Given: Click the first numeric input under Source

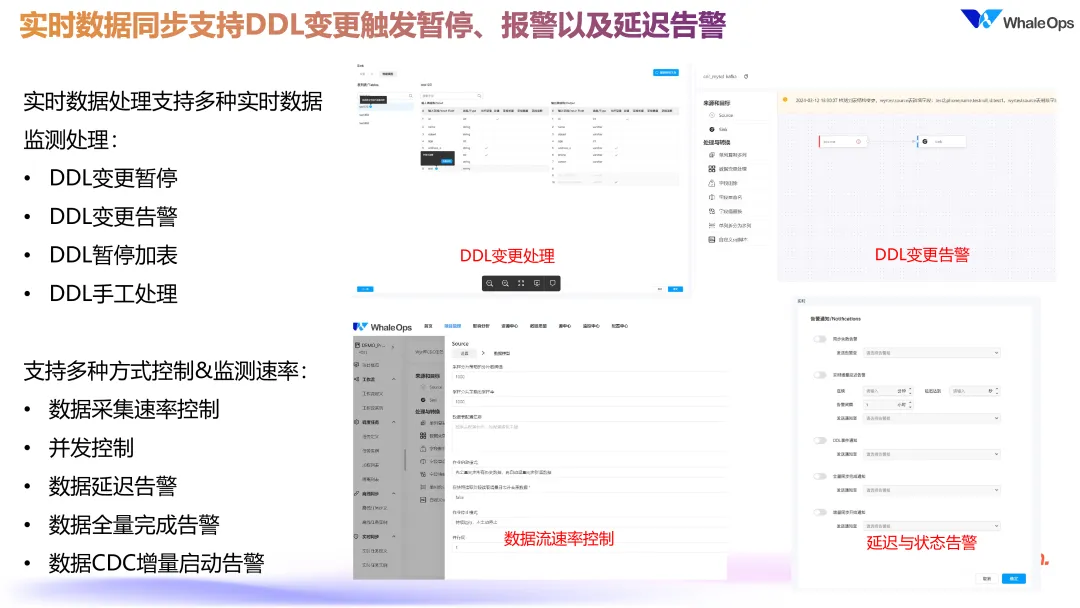Looking at the screenshot, I should click(589, 377).
